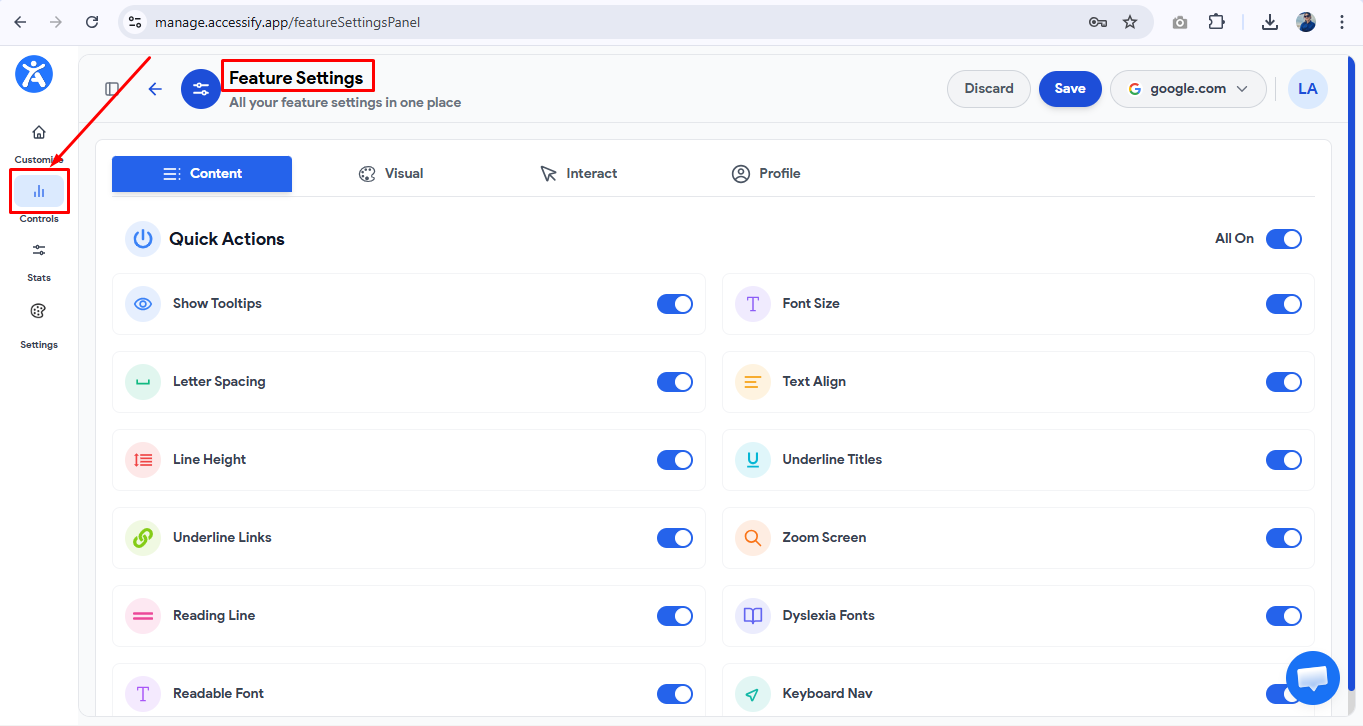Click the Accessify logo at top left

click(33, 74)
